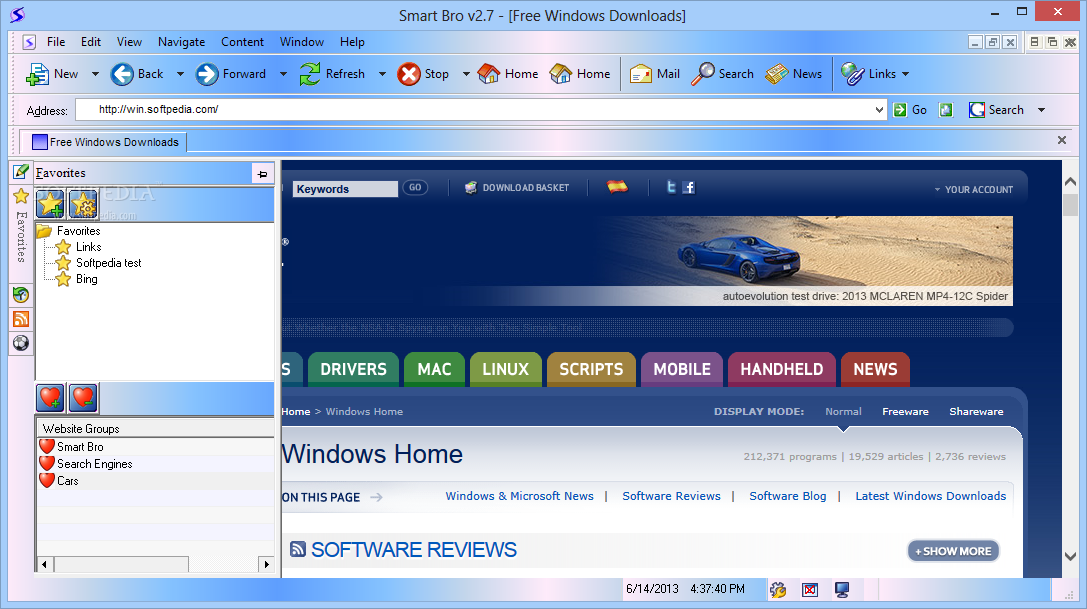Open the address Search options dropdown
Viewport: 1087px width, 609px height.
(1041, 110)
